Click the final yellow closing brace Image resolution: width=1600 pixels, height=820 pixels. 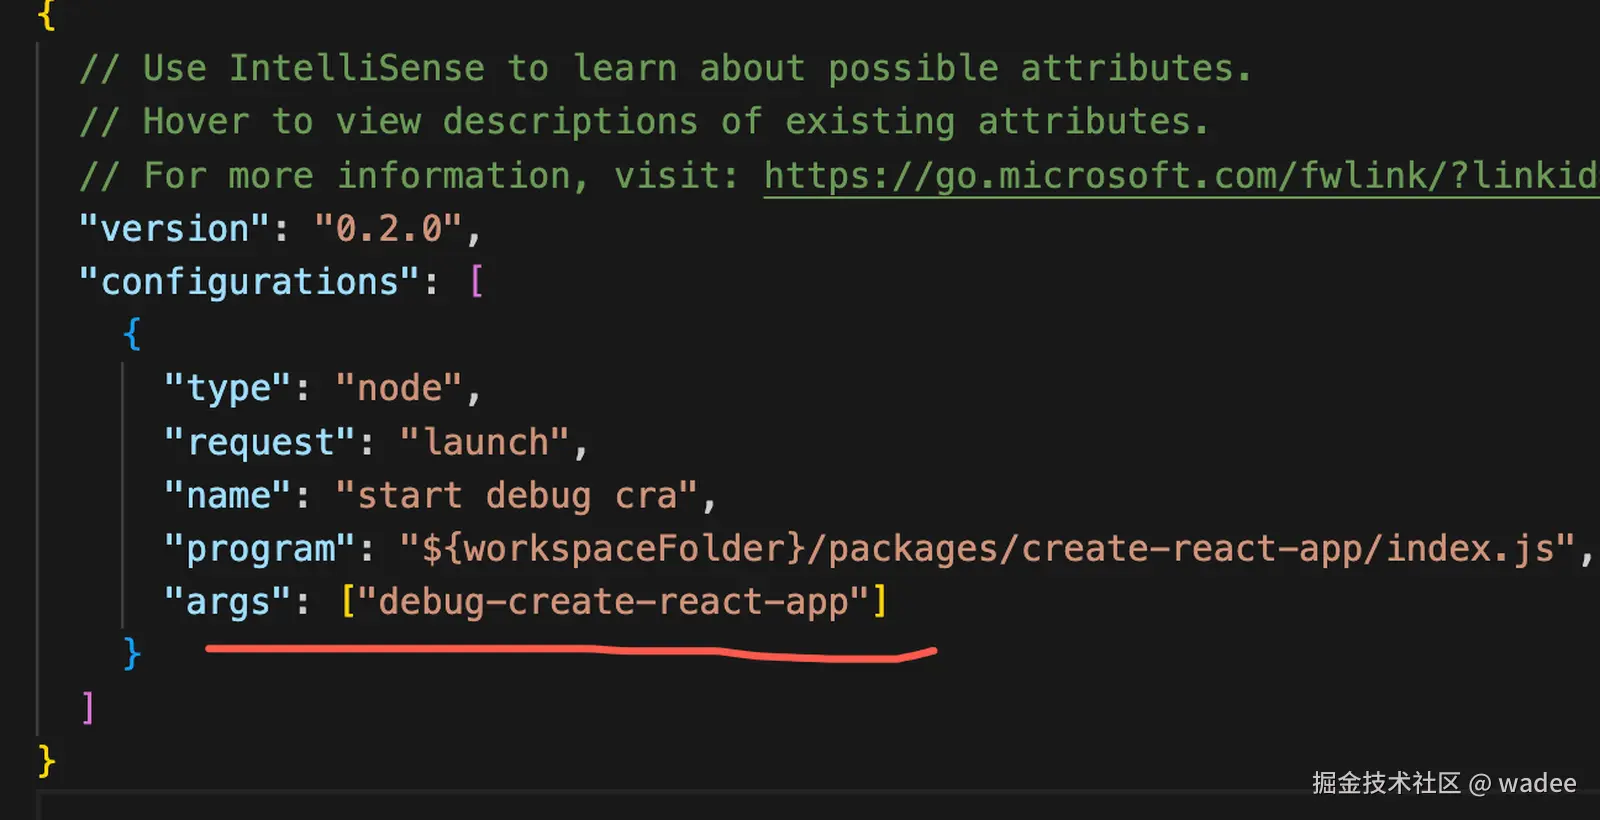click(46, 760)
